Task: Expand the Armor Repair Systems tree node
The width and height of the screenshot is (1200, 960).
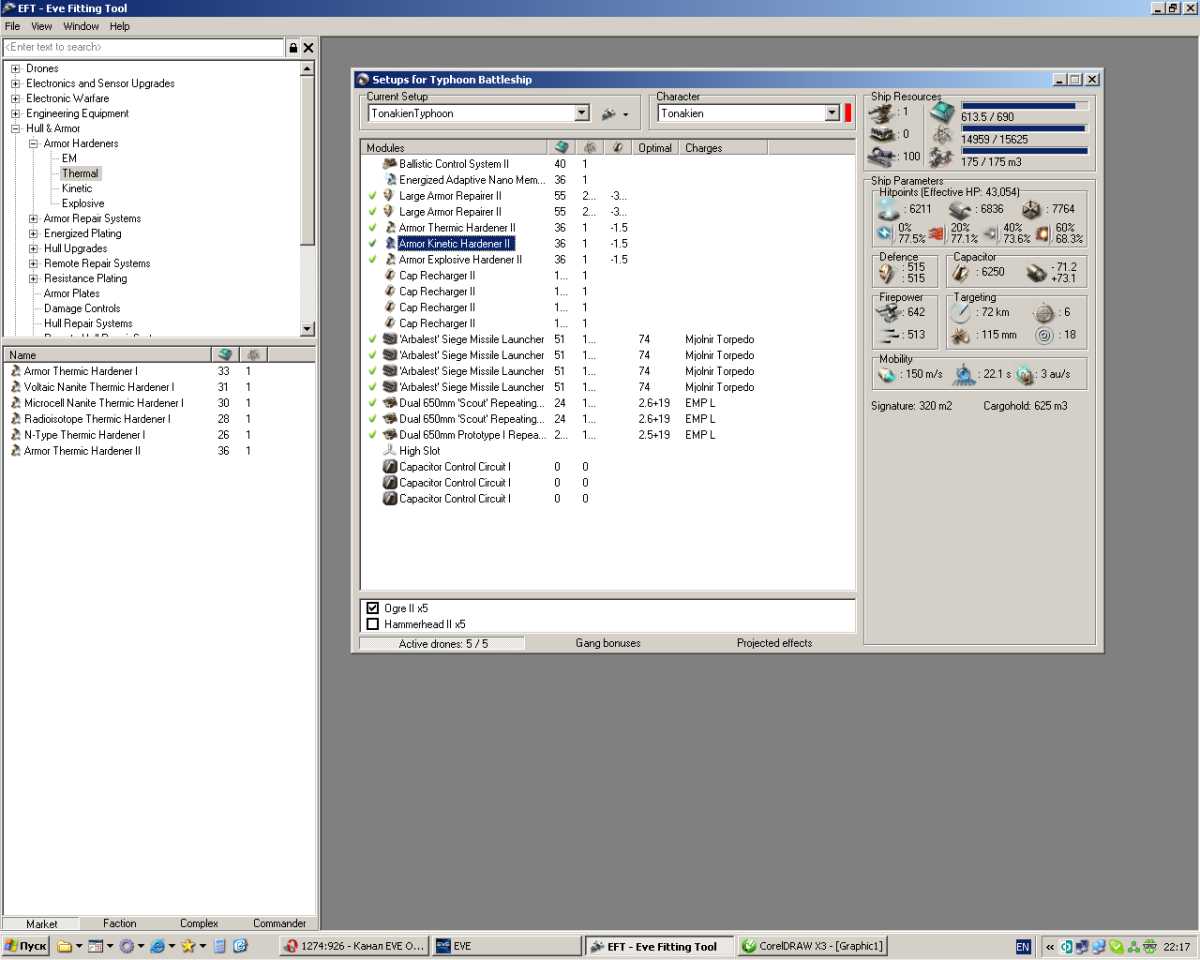Action: [33, 219]
